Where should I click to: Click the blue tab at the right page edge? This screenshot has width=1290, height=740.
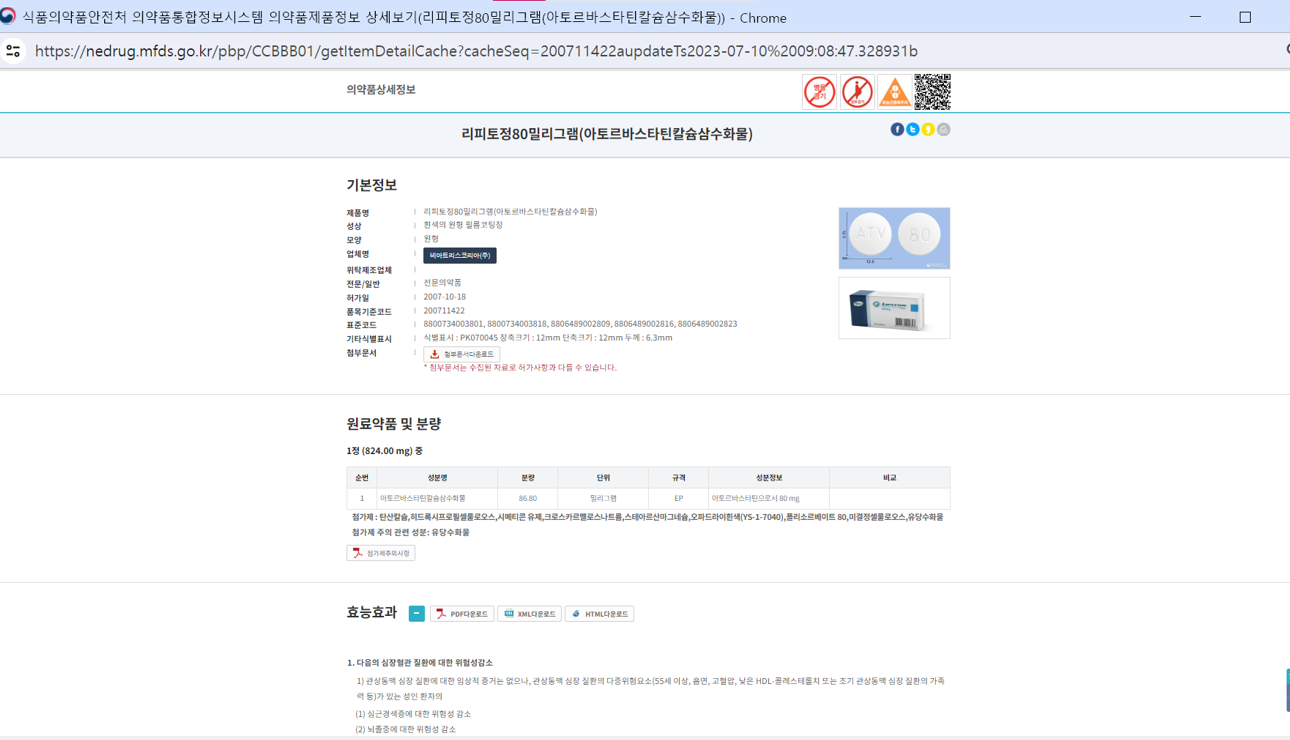(1287, 691)
